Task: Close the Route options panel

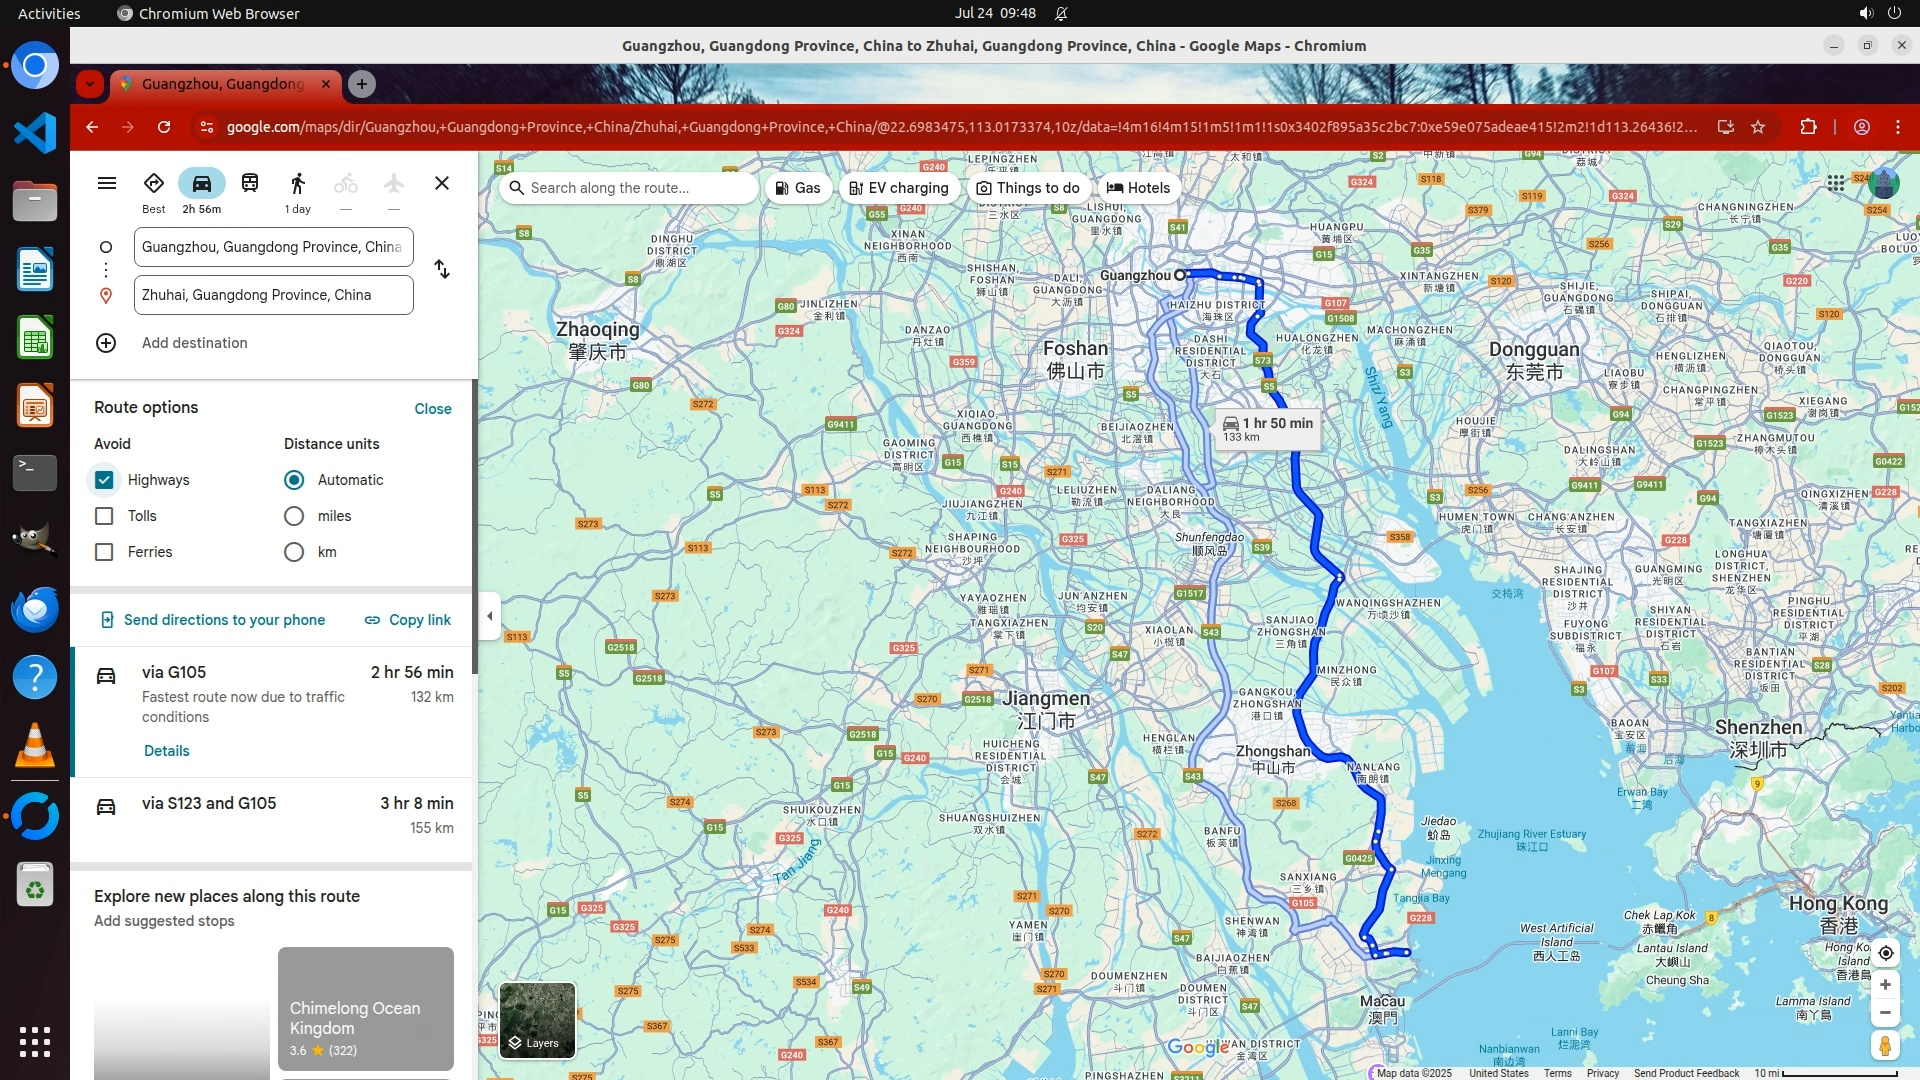Action: click(x=433, y=409)
